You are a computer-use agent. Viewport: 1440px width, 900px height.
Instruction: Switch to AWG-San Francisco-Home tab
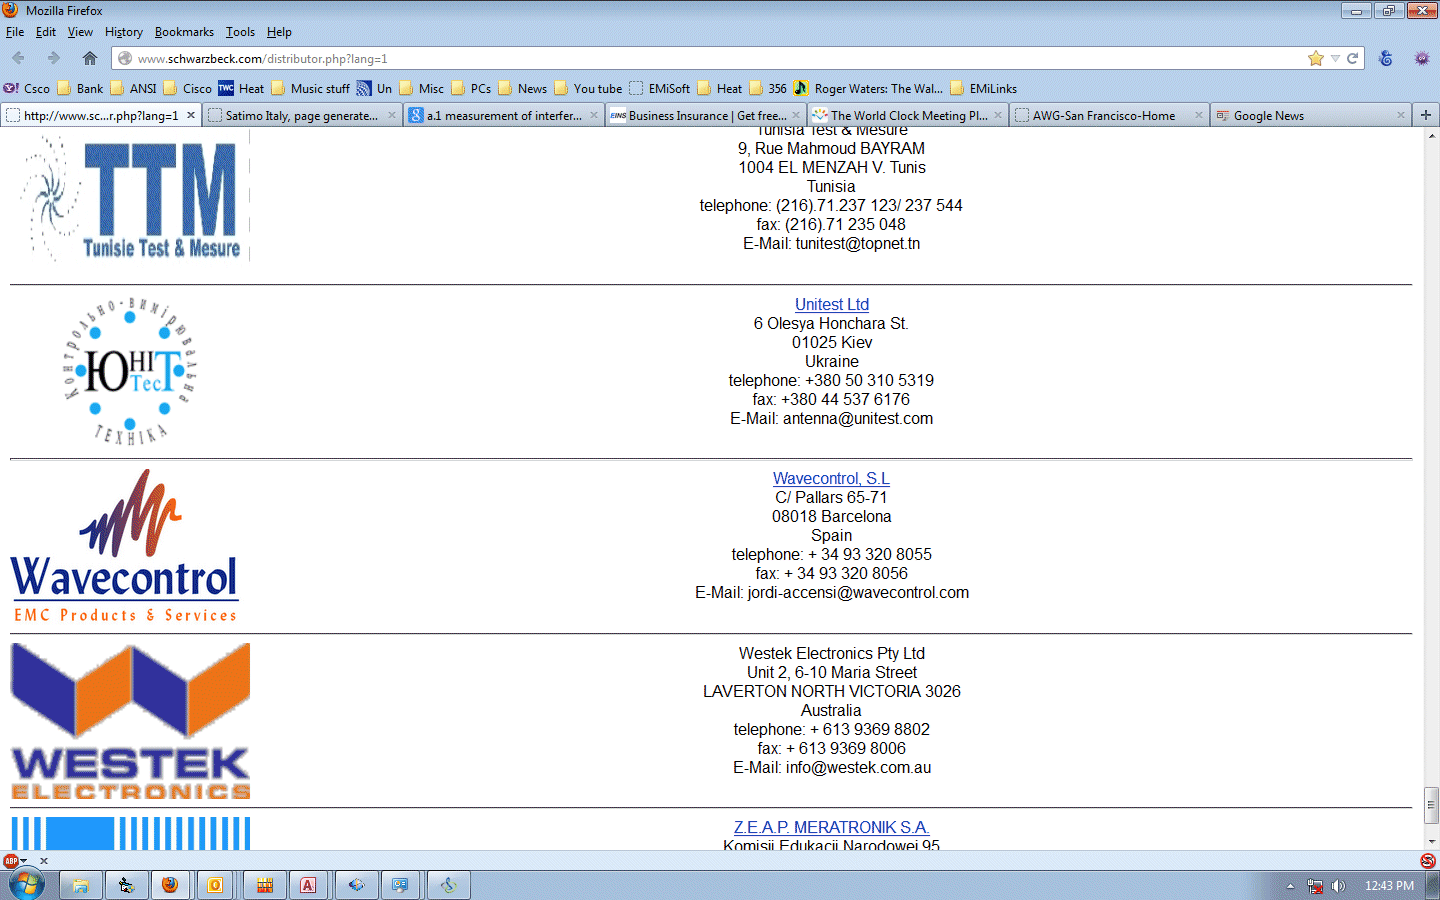1109,115
